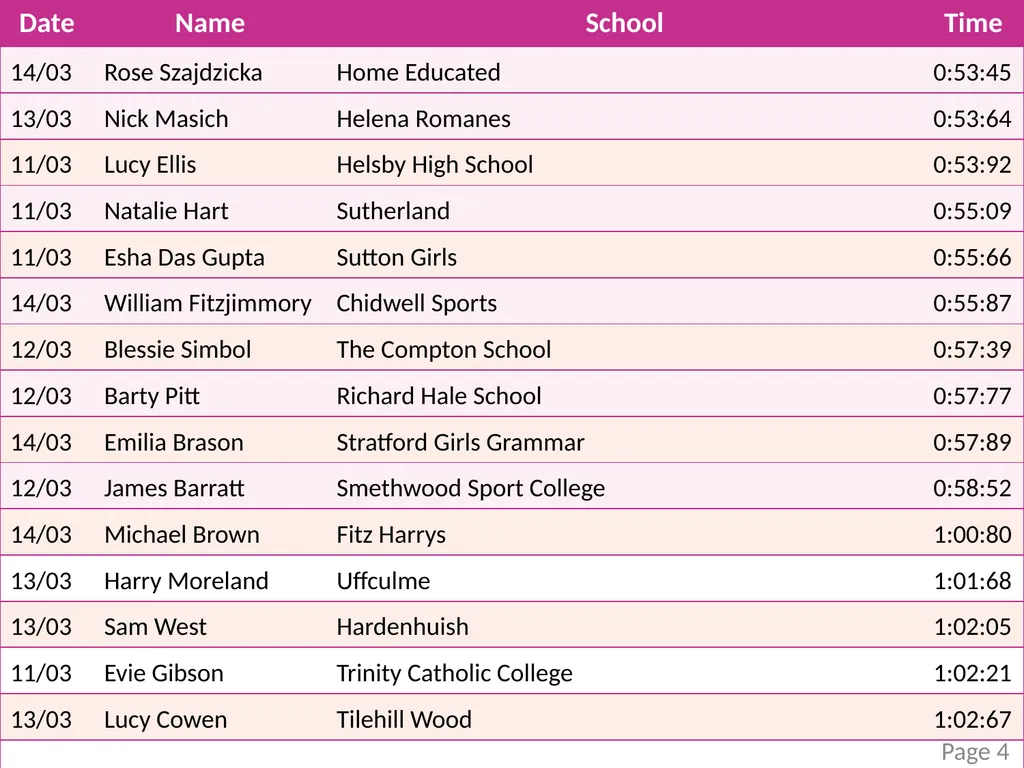Viewport: 1024px width, 768px height.
Task: Select the James Barratt name cell
Action: click(x=174, y=488)
